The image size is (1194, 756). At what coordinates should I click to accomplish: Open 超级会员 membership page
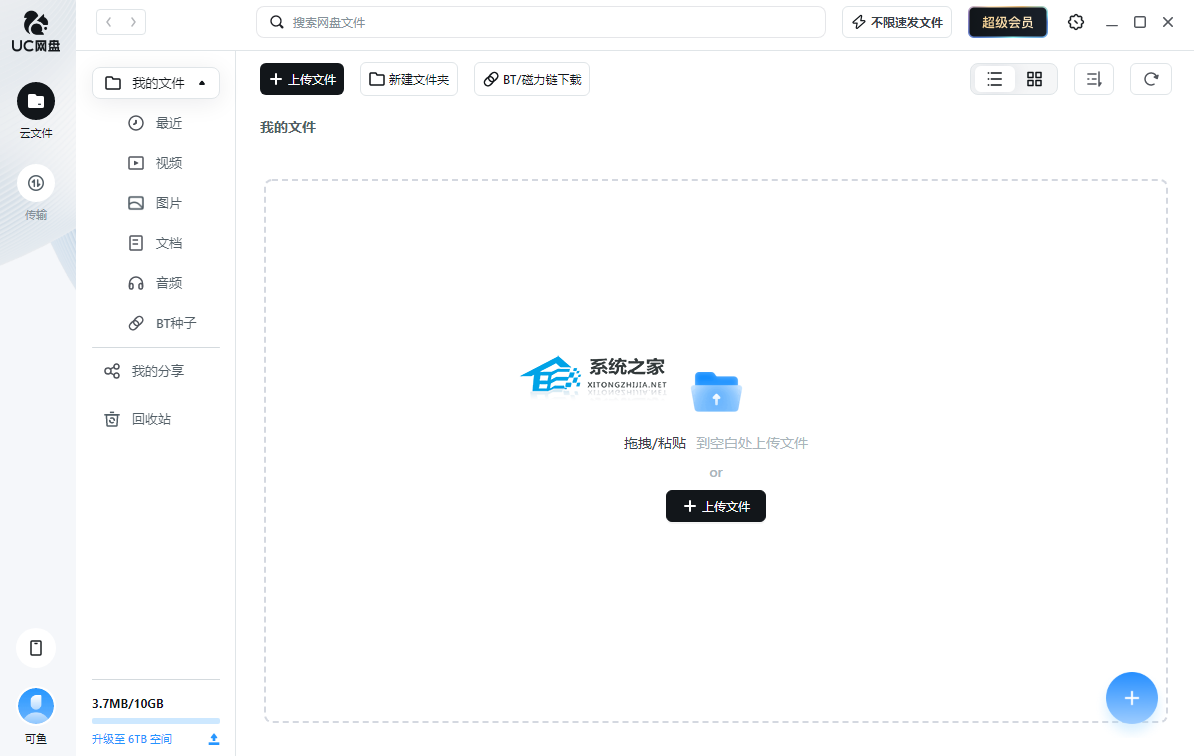tap(1007, 22)
